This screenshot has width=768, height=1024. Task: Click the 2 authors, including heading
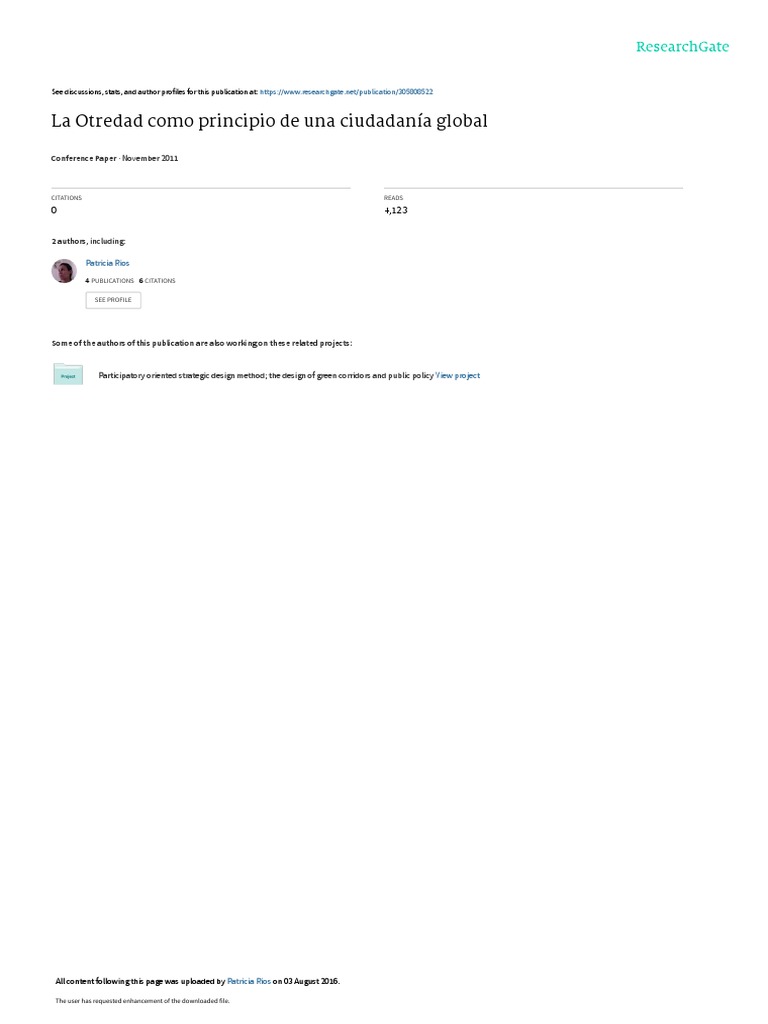[x=88, y=242]
